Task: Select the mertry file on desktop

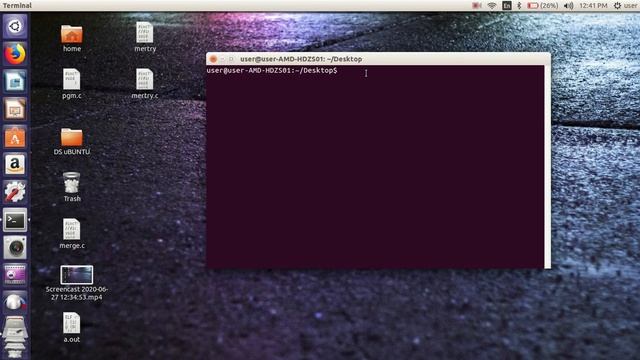Action: tap(145, 37)
